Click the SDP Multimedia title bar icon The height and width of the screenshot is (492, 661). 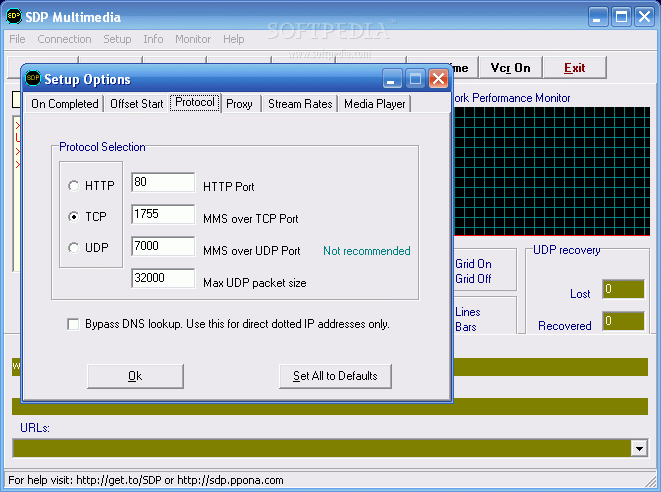[x=13, y=16]
